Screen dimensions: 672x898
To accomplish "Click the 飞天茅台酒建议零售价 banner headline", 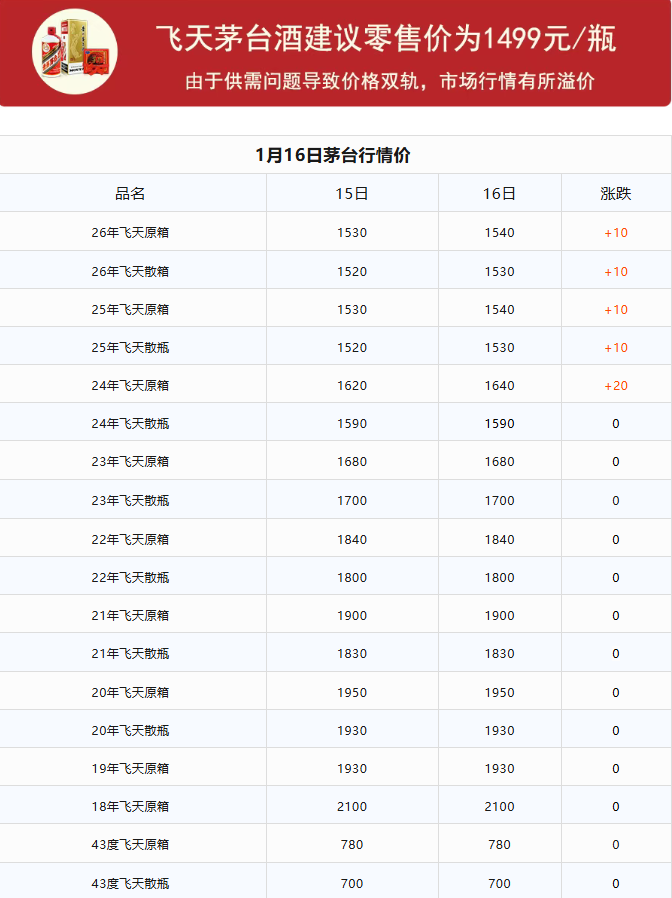I will 385,39.
